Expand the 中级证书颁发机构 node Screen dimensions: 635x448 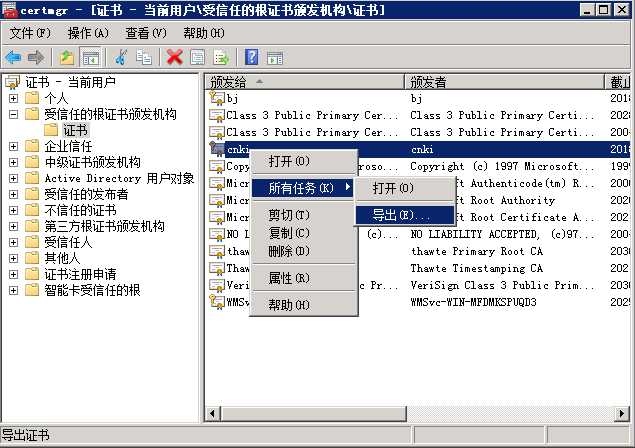[13, 162]
